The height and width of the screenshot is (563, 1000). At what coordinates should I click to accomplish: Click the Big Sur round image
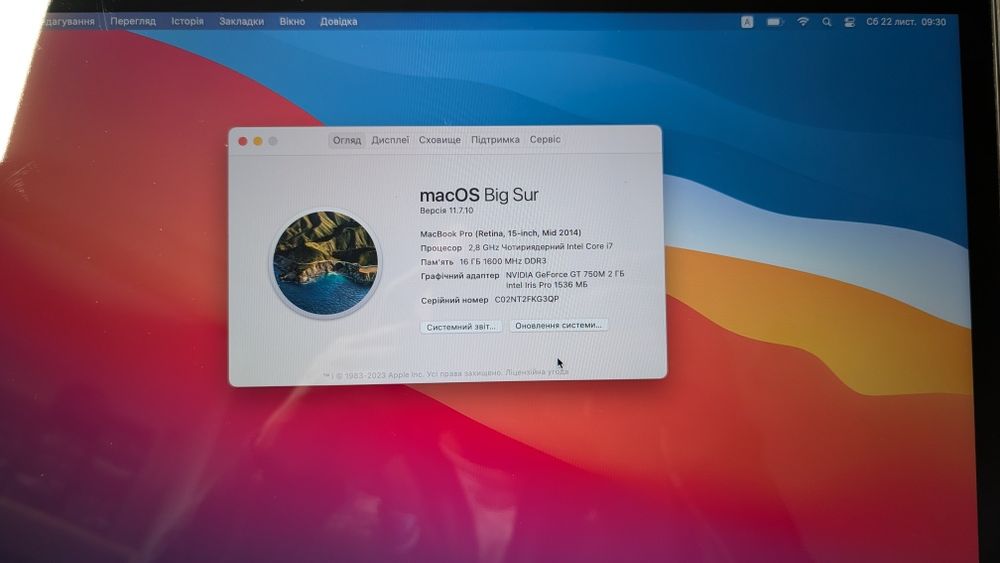click(325, 263)
